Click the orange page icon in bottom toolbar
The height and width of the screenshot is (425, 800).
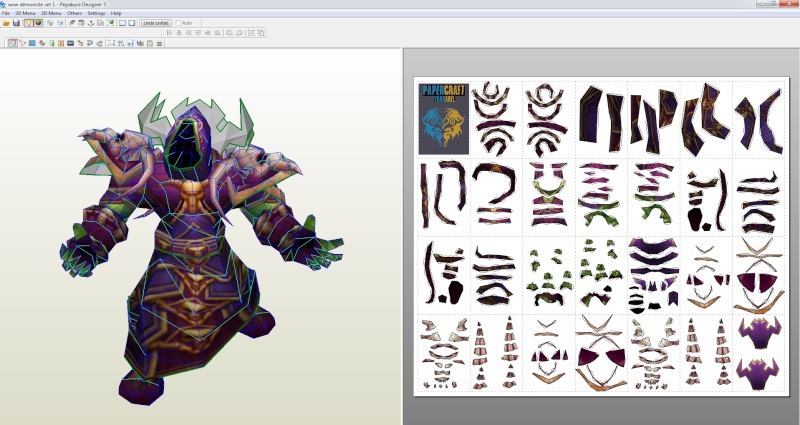pyautogui.click(x=61, y=43)
